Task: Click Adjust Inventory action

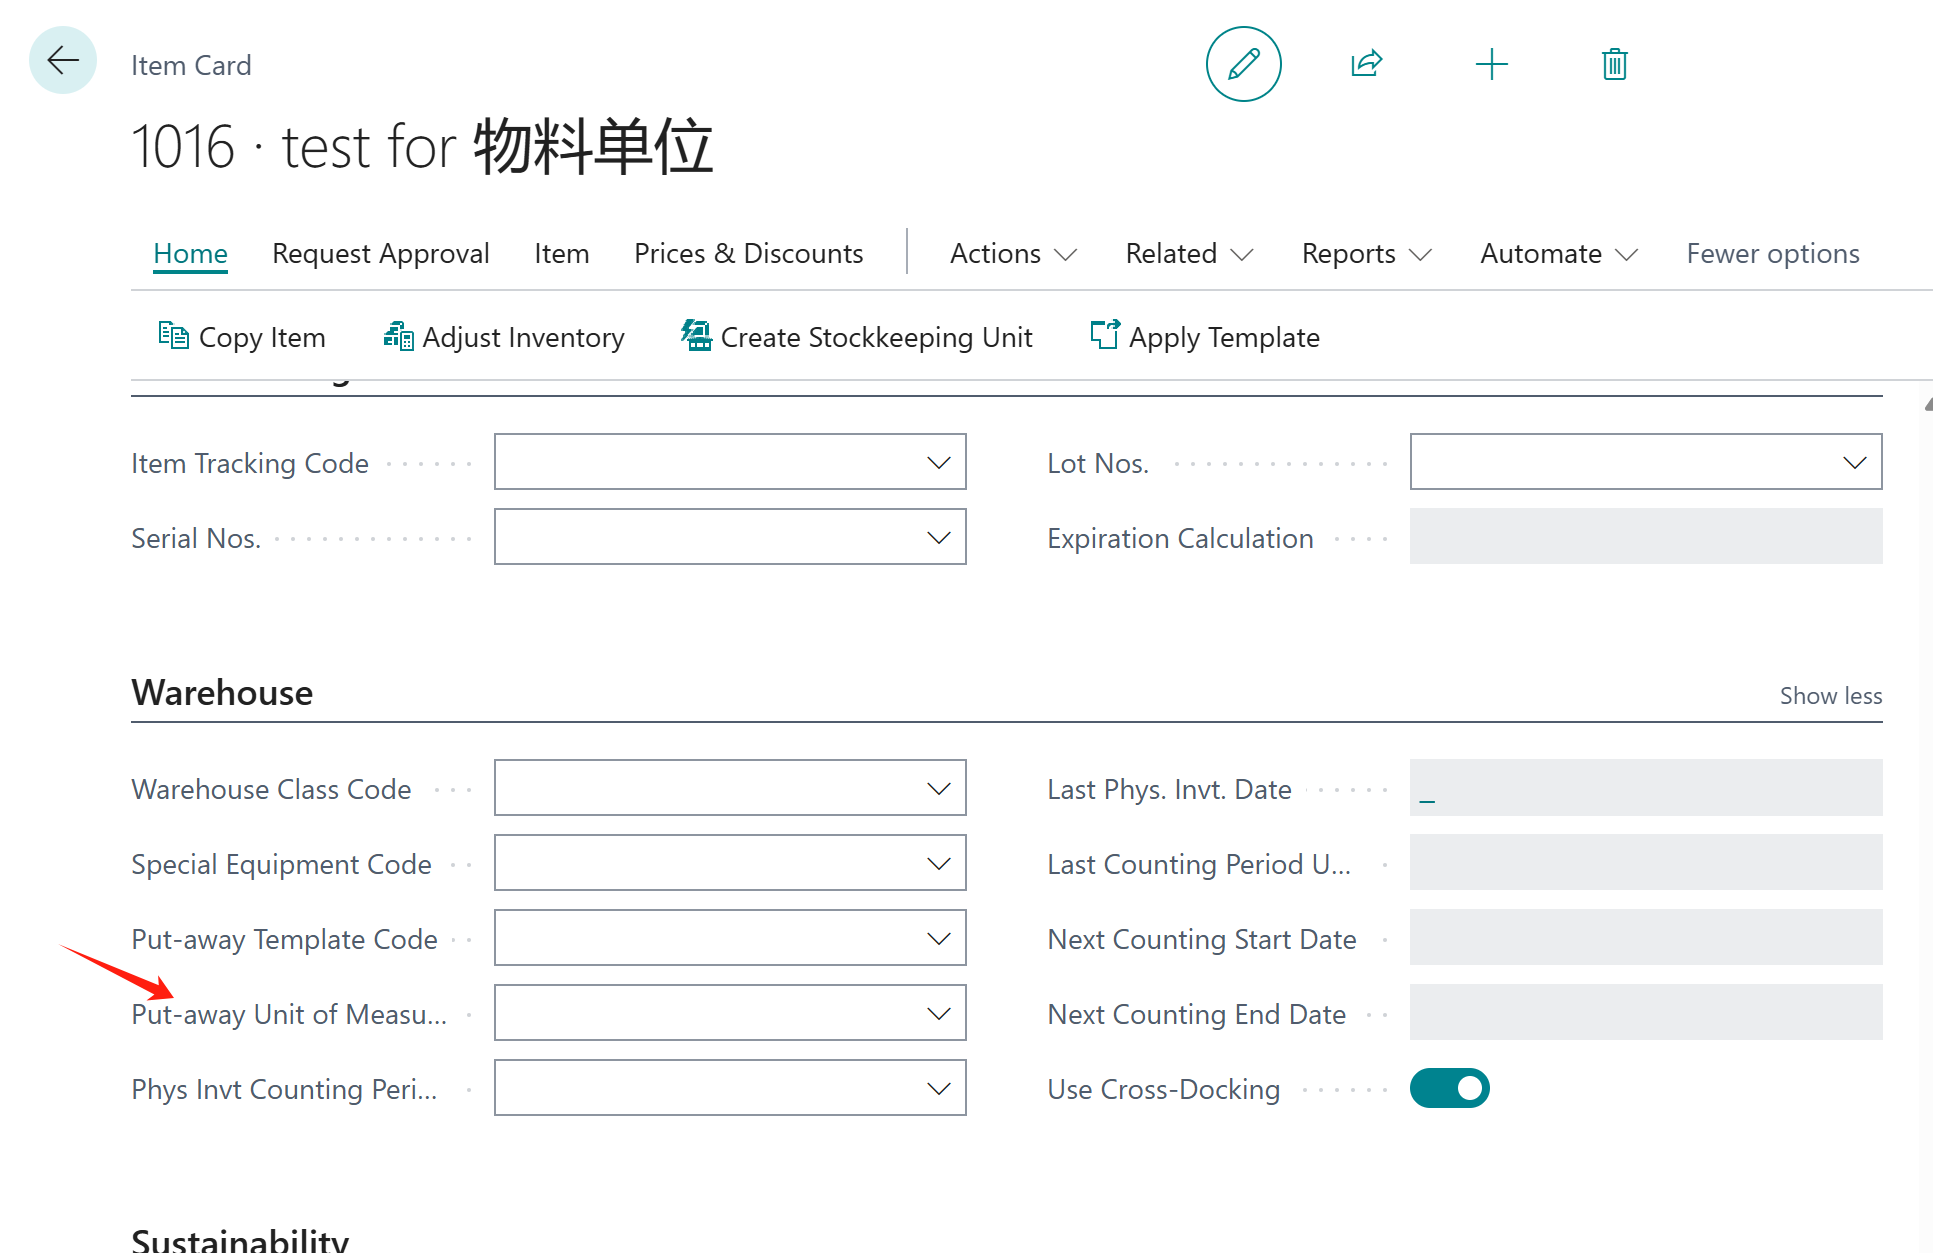Action: coord(504,337)
